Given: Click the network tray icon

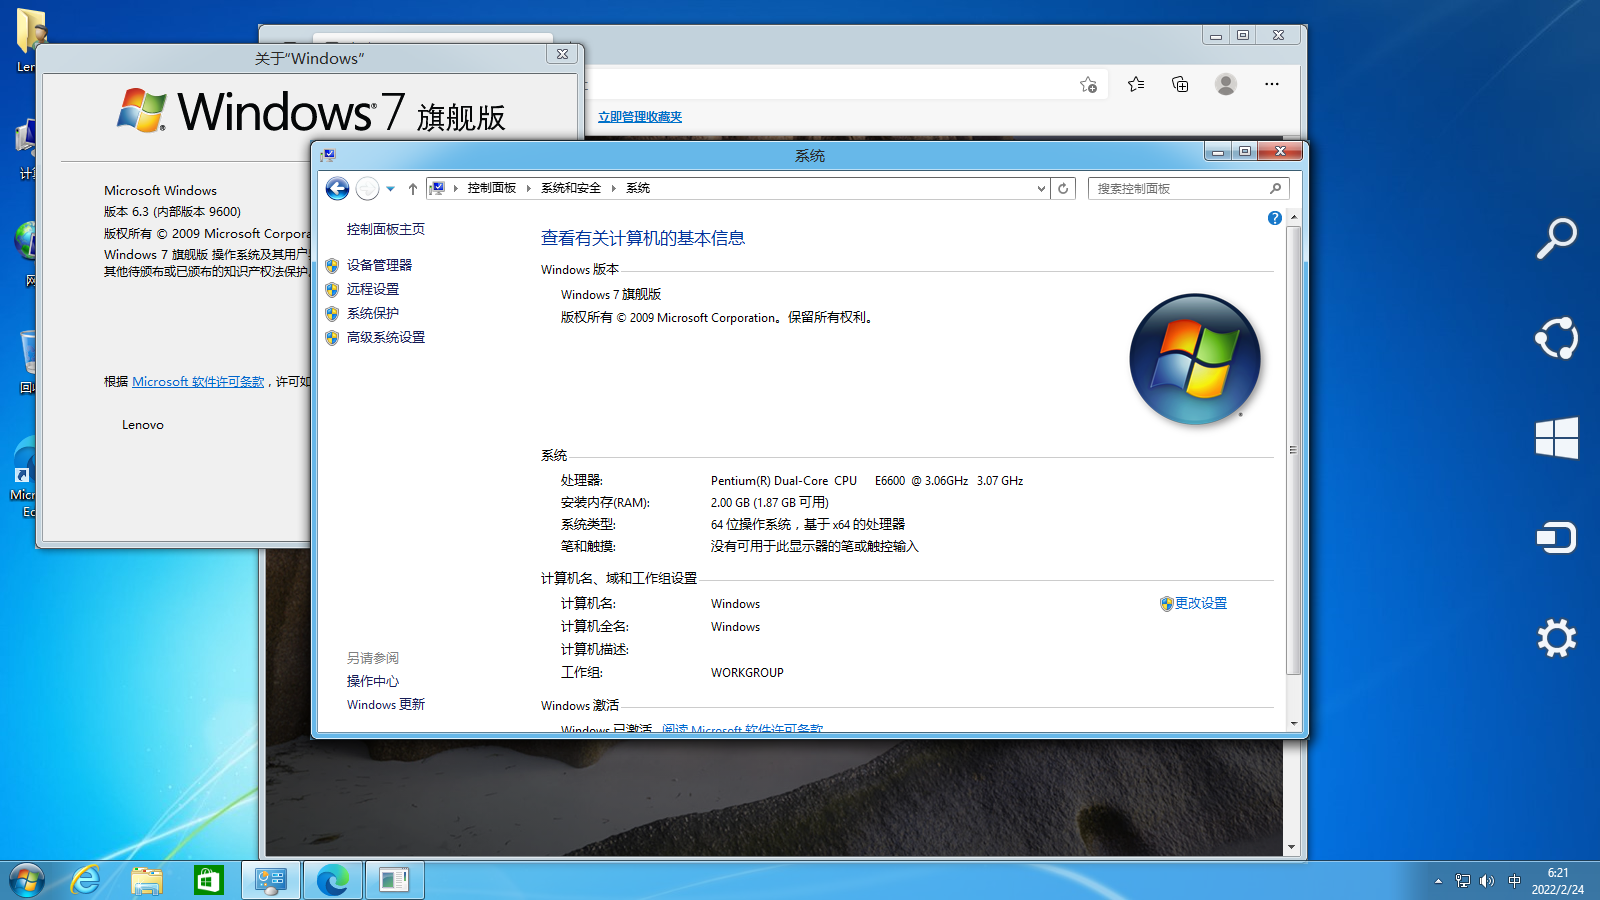Looking at the screenshot, I should (x=1463, y=881).
